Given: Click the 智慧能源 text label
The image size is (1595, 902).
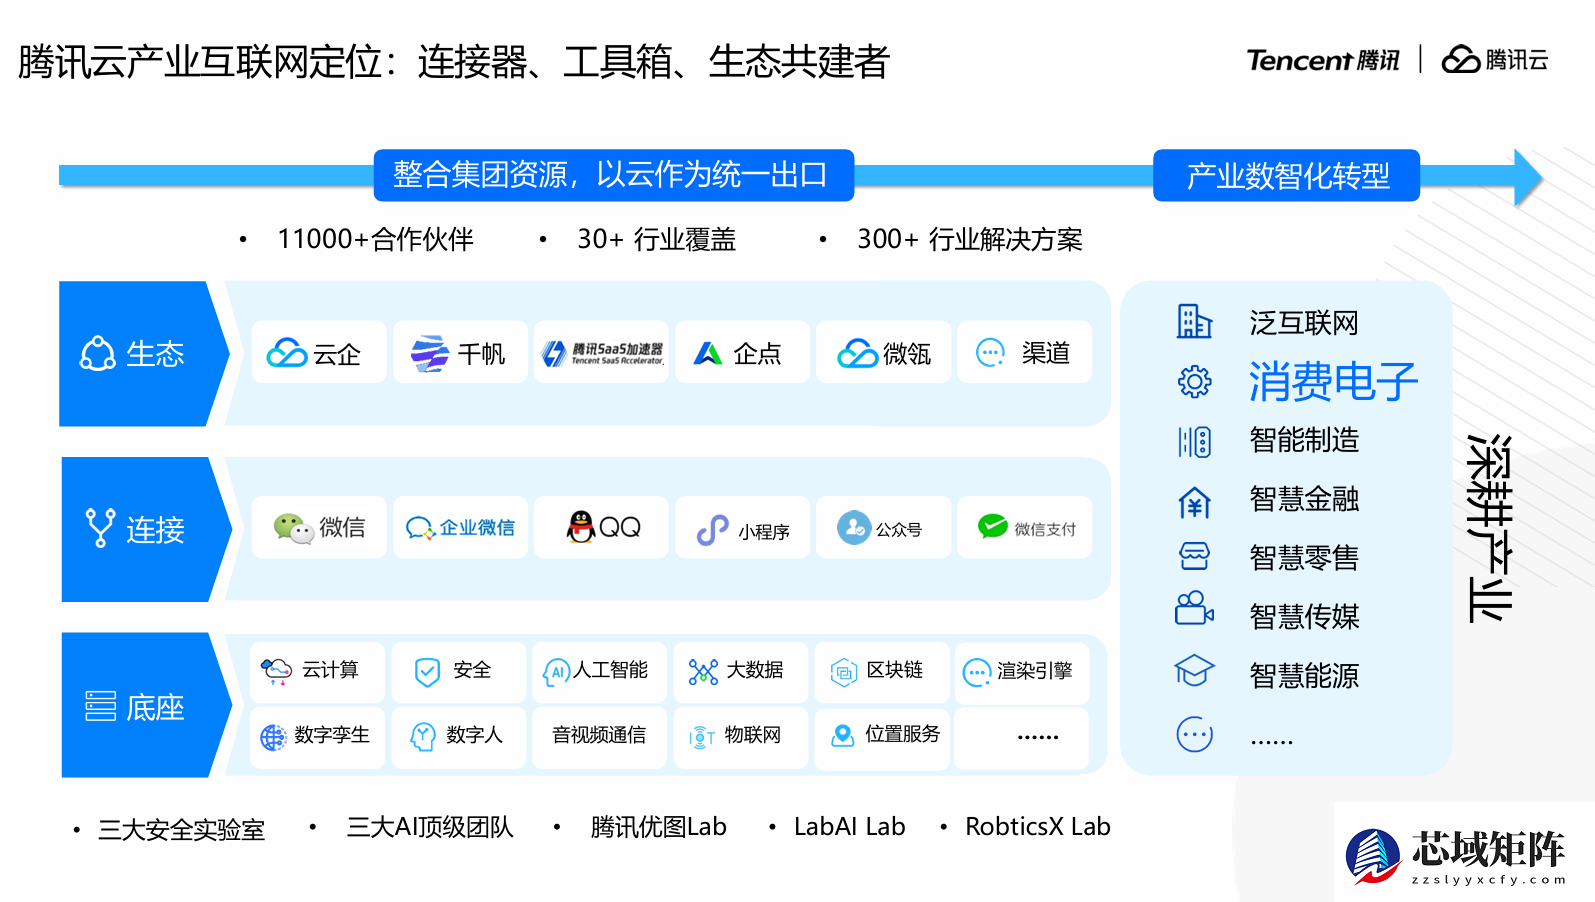Looking at the screenshot, I should coord(1304,675).
